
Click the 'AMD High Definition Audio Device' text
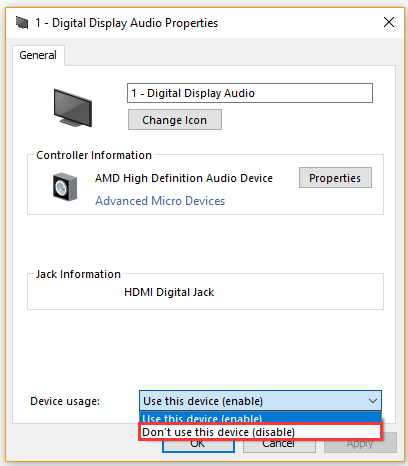184,178
